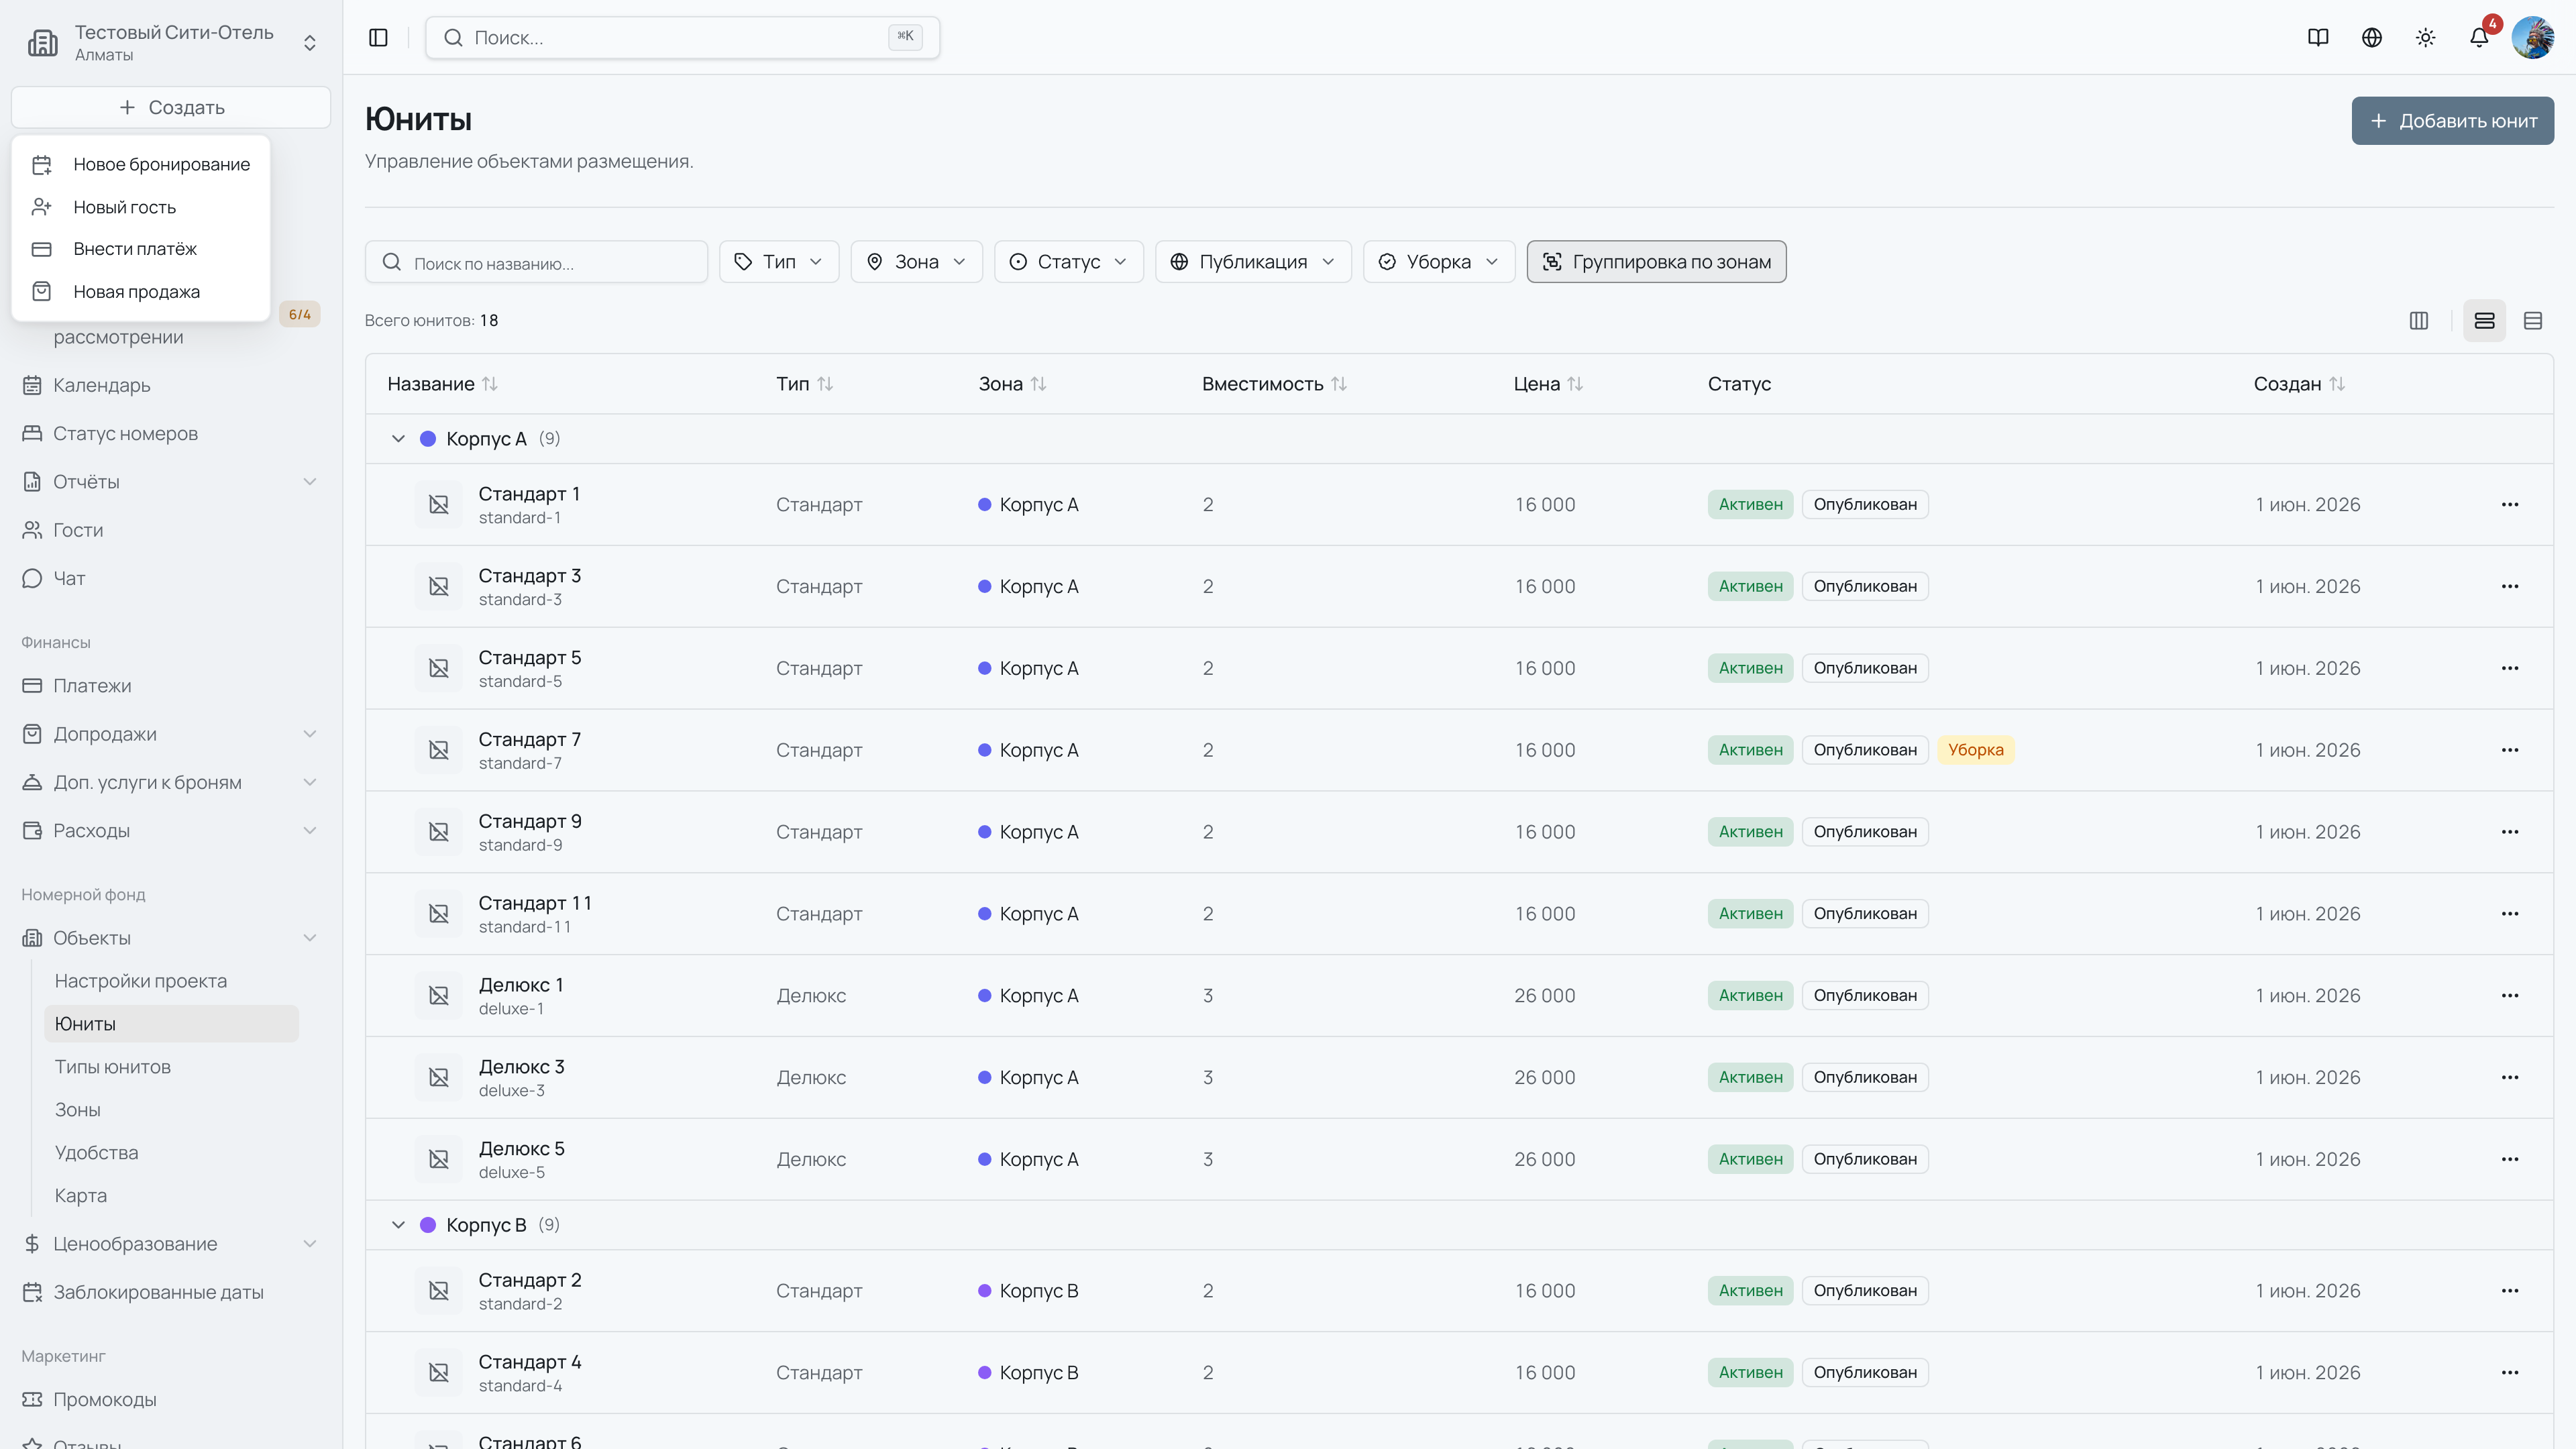Open Типы юнитов submenu item

(171, 1067)
